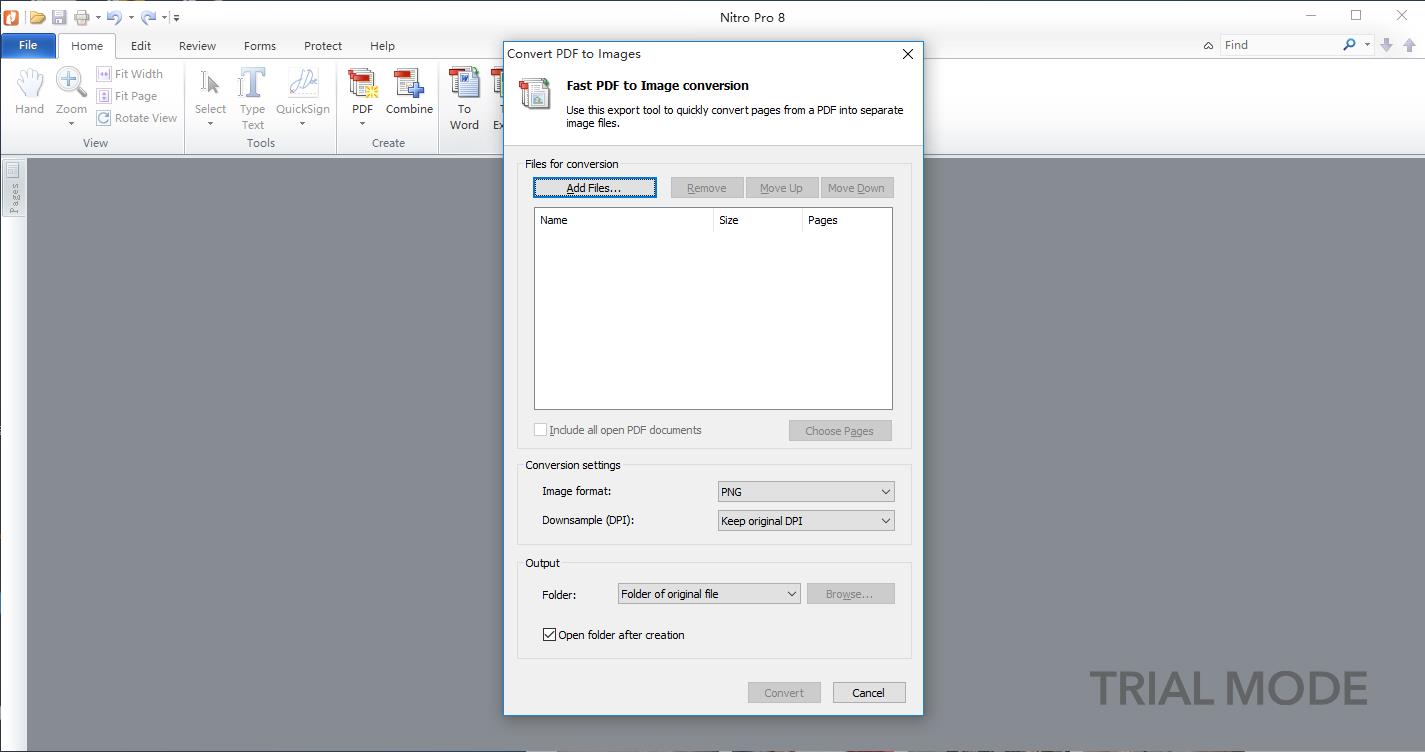This screenshot has width=1425, height=752.
Task: Click the Move Up button
Action: (x=781, y=188)
